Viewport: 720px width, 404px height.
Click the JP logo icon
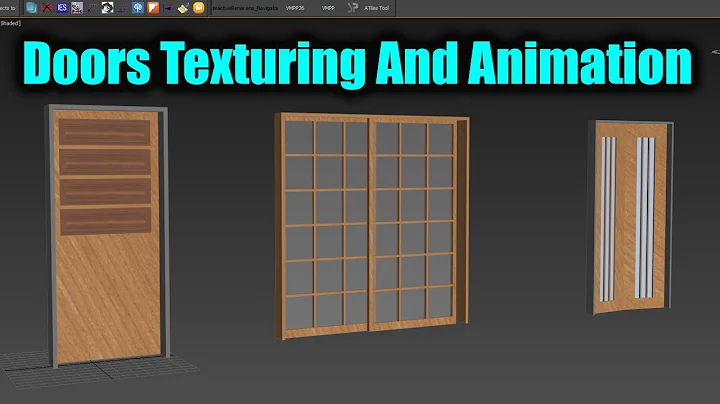click(x=352, y=7)
